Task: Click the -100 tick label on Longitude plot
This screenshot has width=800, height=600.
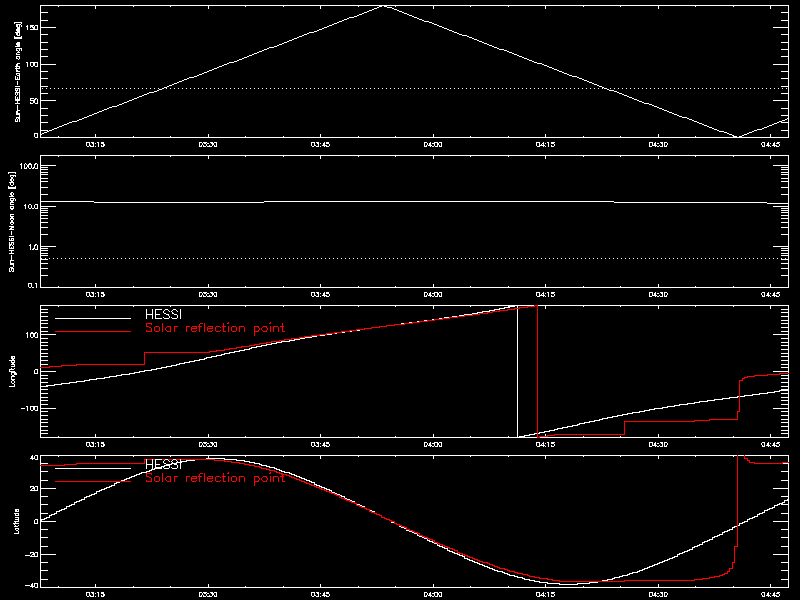Action: pyautogui.click(x=30, y=409)
